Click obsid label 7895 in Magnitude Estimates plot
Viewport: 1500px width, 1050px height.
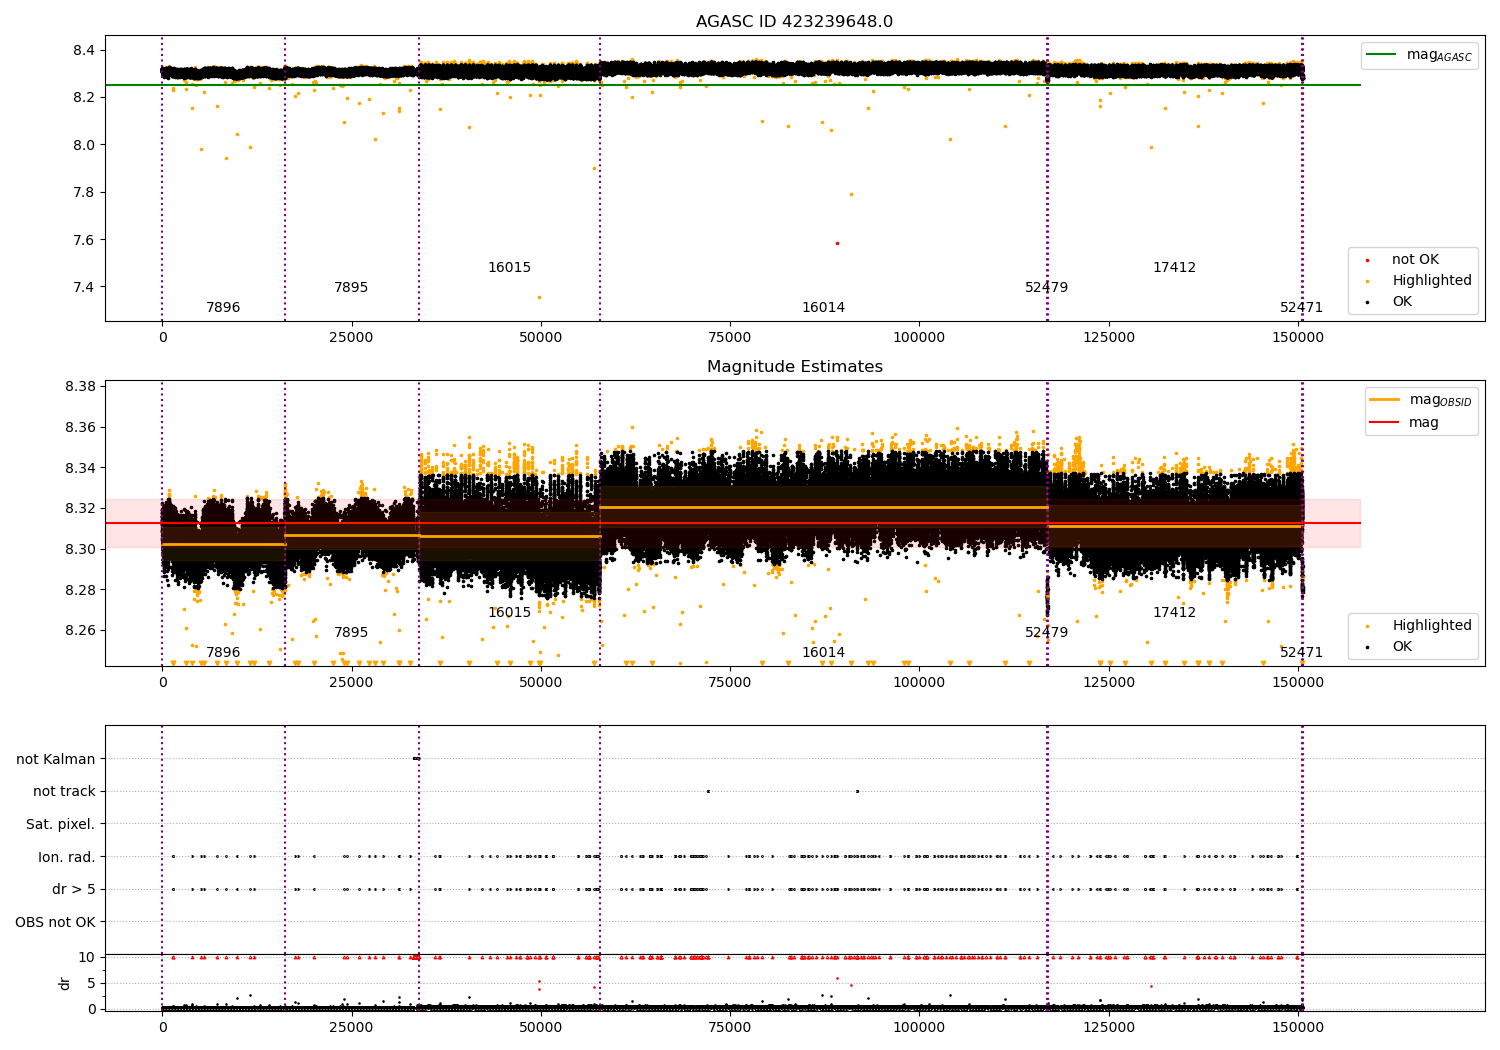point(351,633)
